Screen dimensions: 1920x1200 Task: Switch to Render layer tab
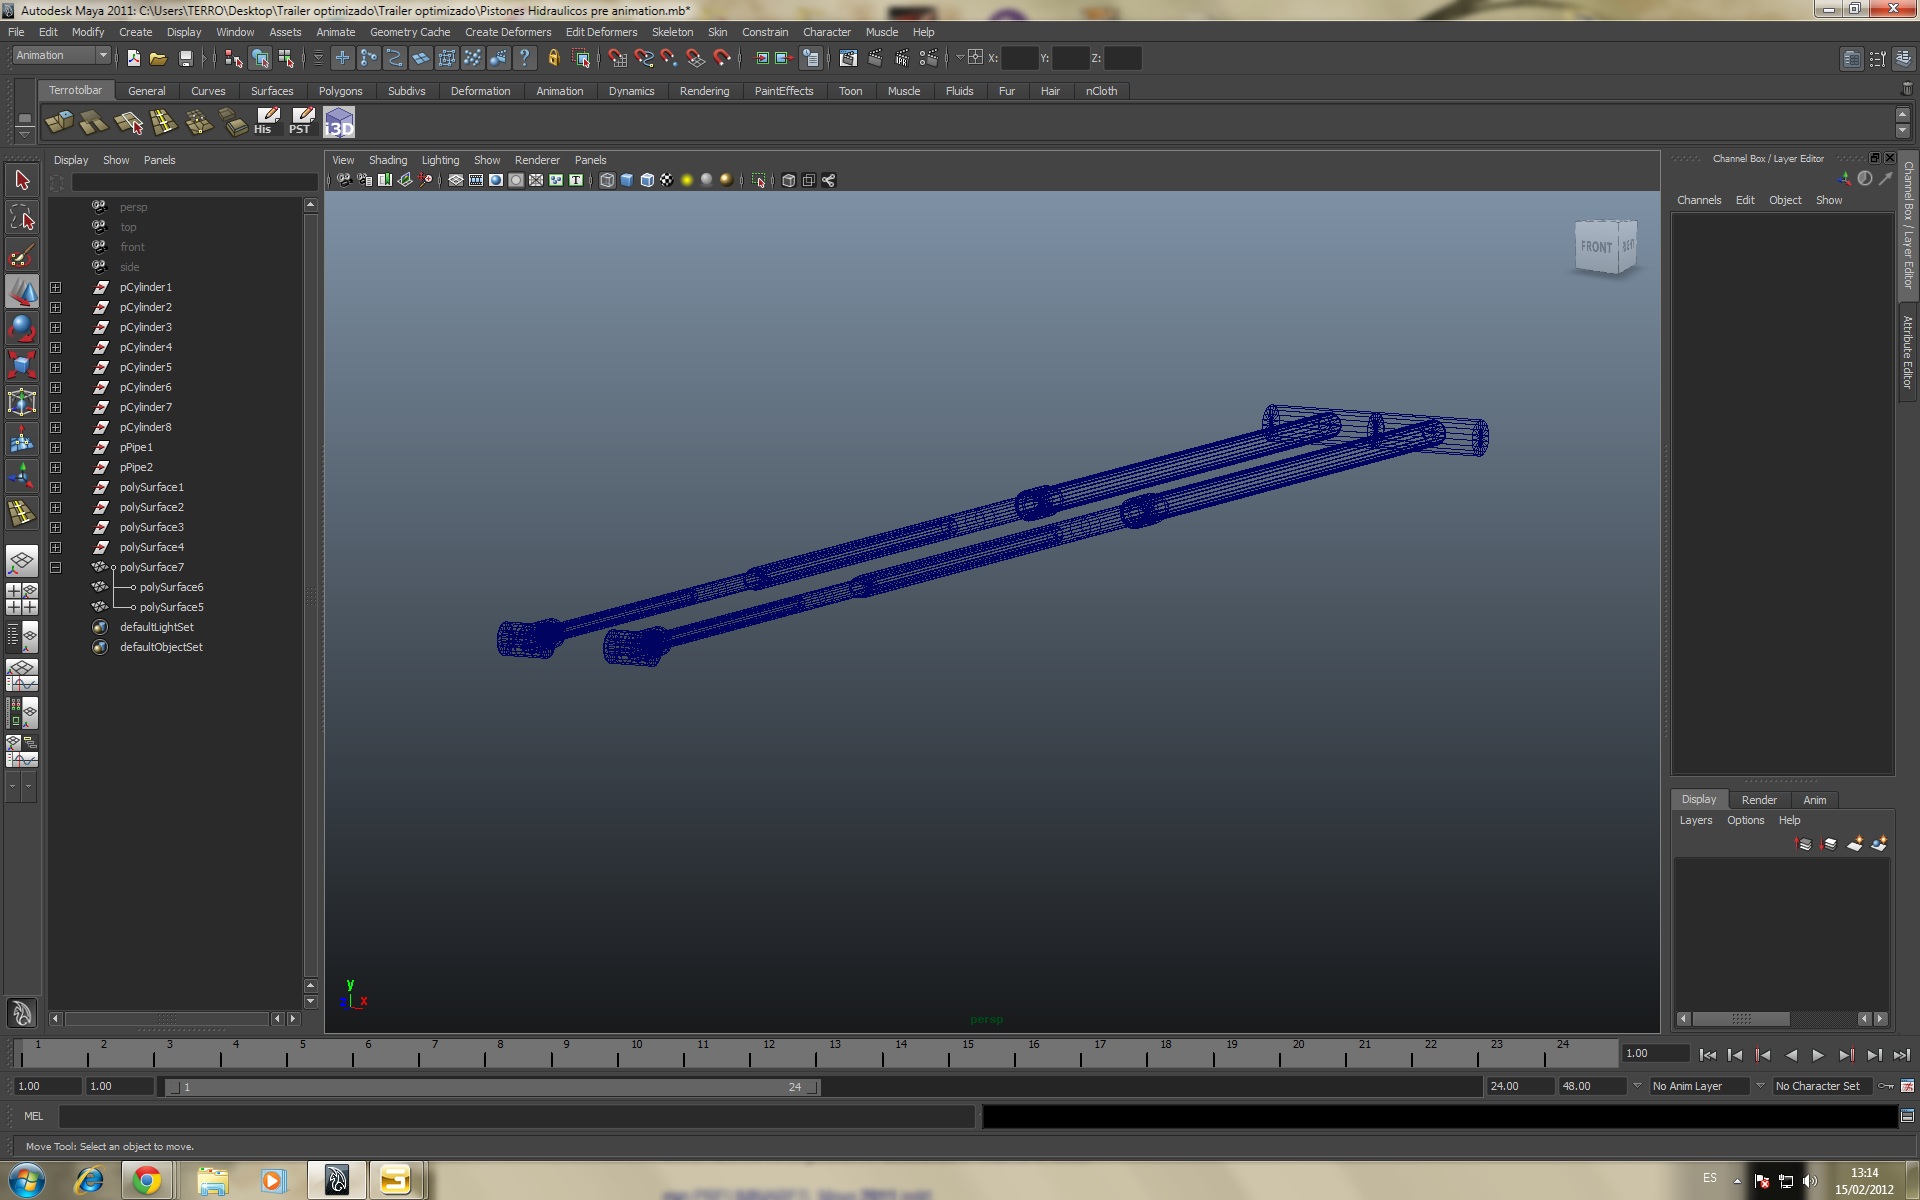tap(1758, 800)
